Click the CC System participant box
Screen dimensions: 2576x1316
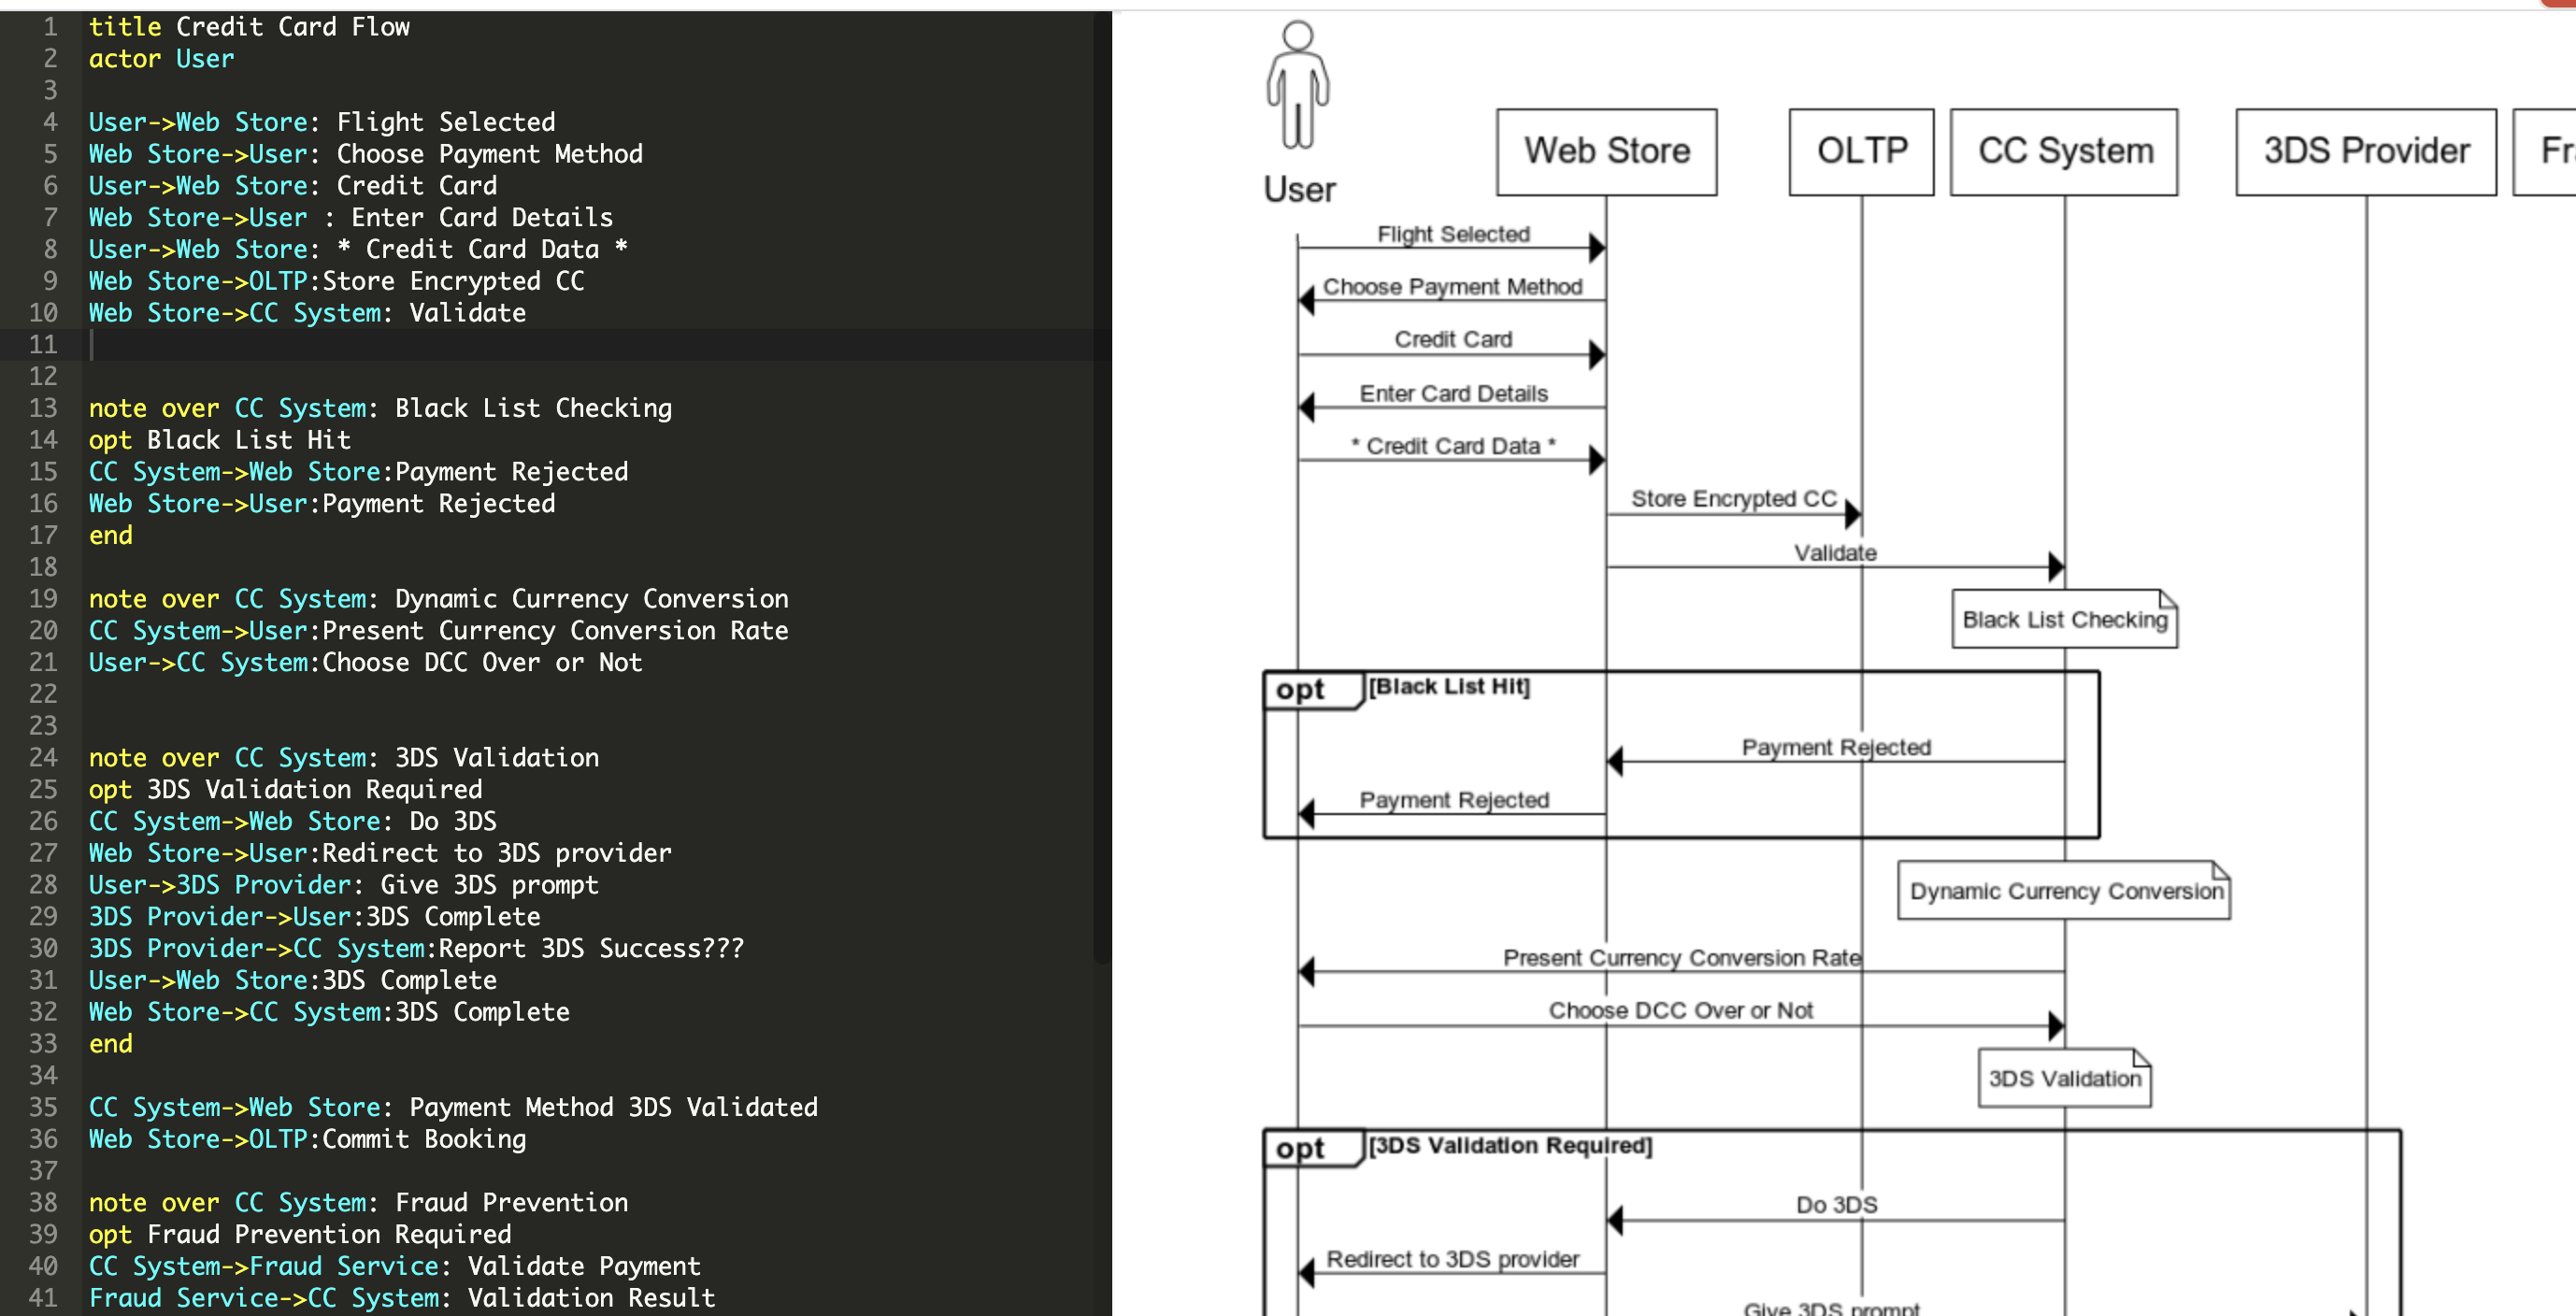coord(2064,152)
